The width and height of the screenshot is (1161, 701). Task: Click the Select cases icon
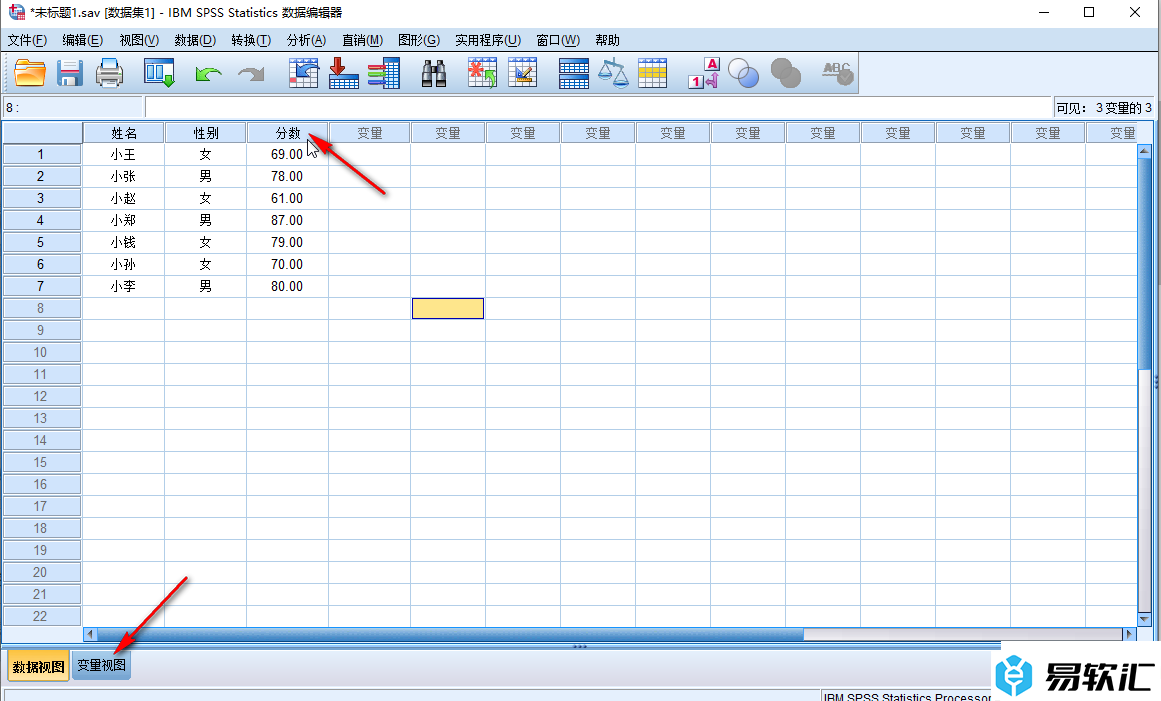coord(652,73)
